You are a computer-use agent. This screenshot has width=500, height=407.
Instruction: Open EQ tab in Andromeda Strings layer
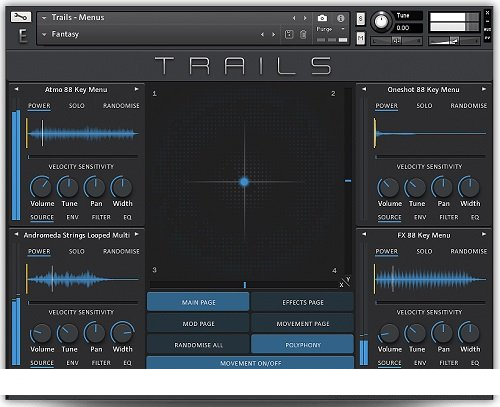pos(127,363)
